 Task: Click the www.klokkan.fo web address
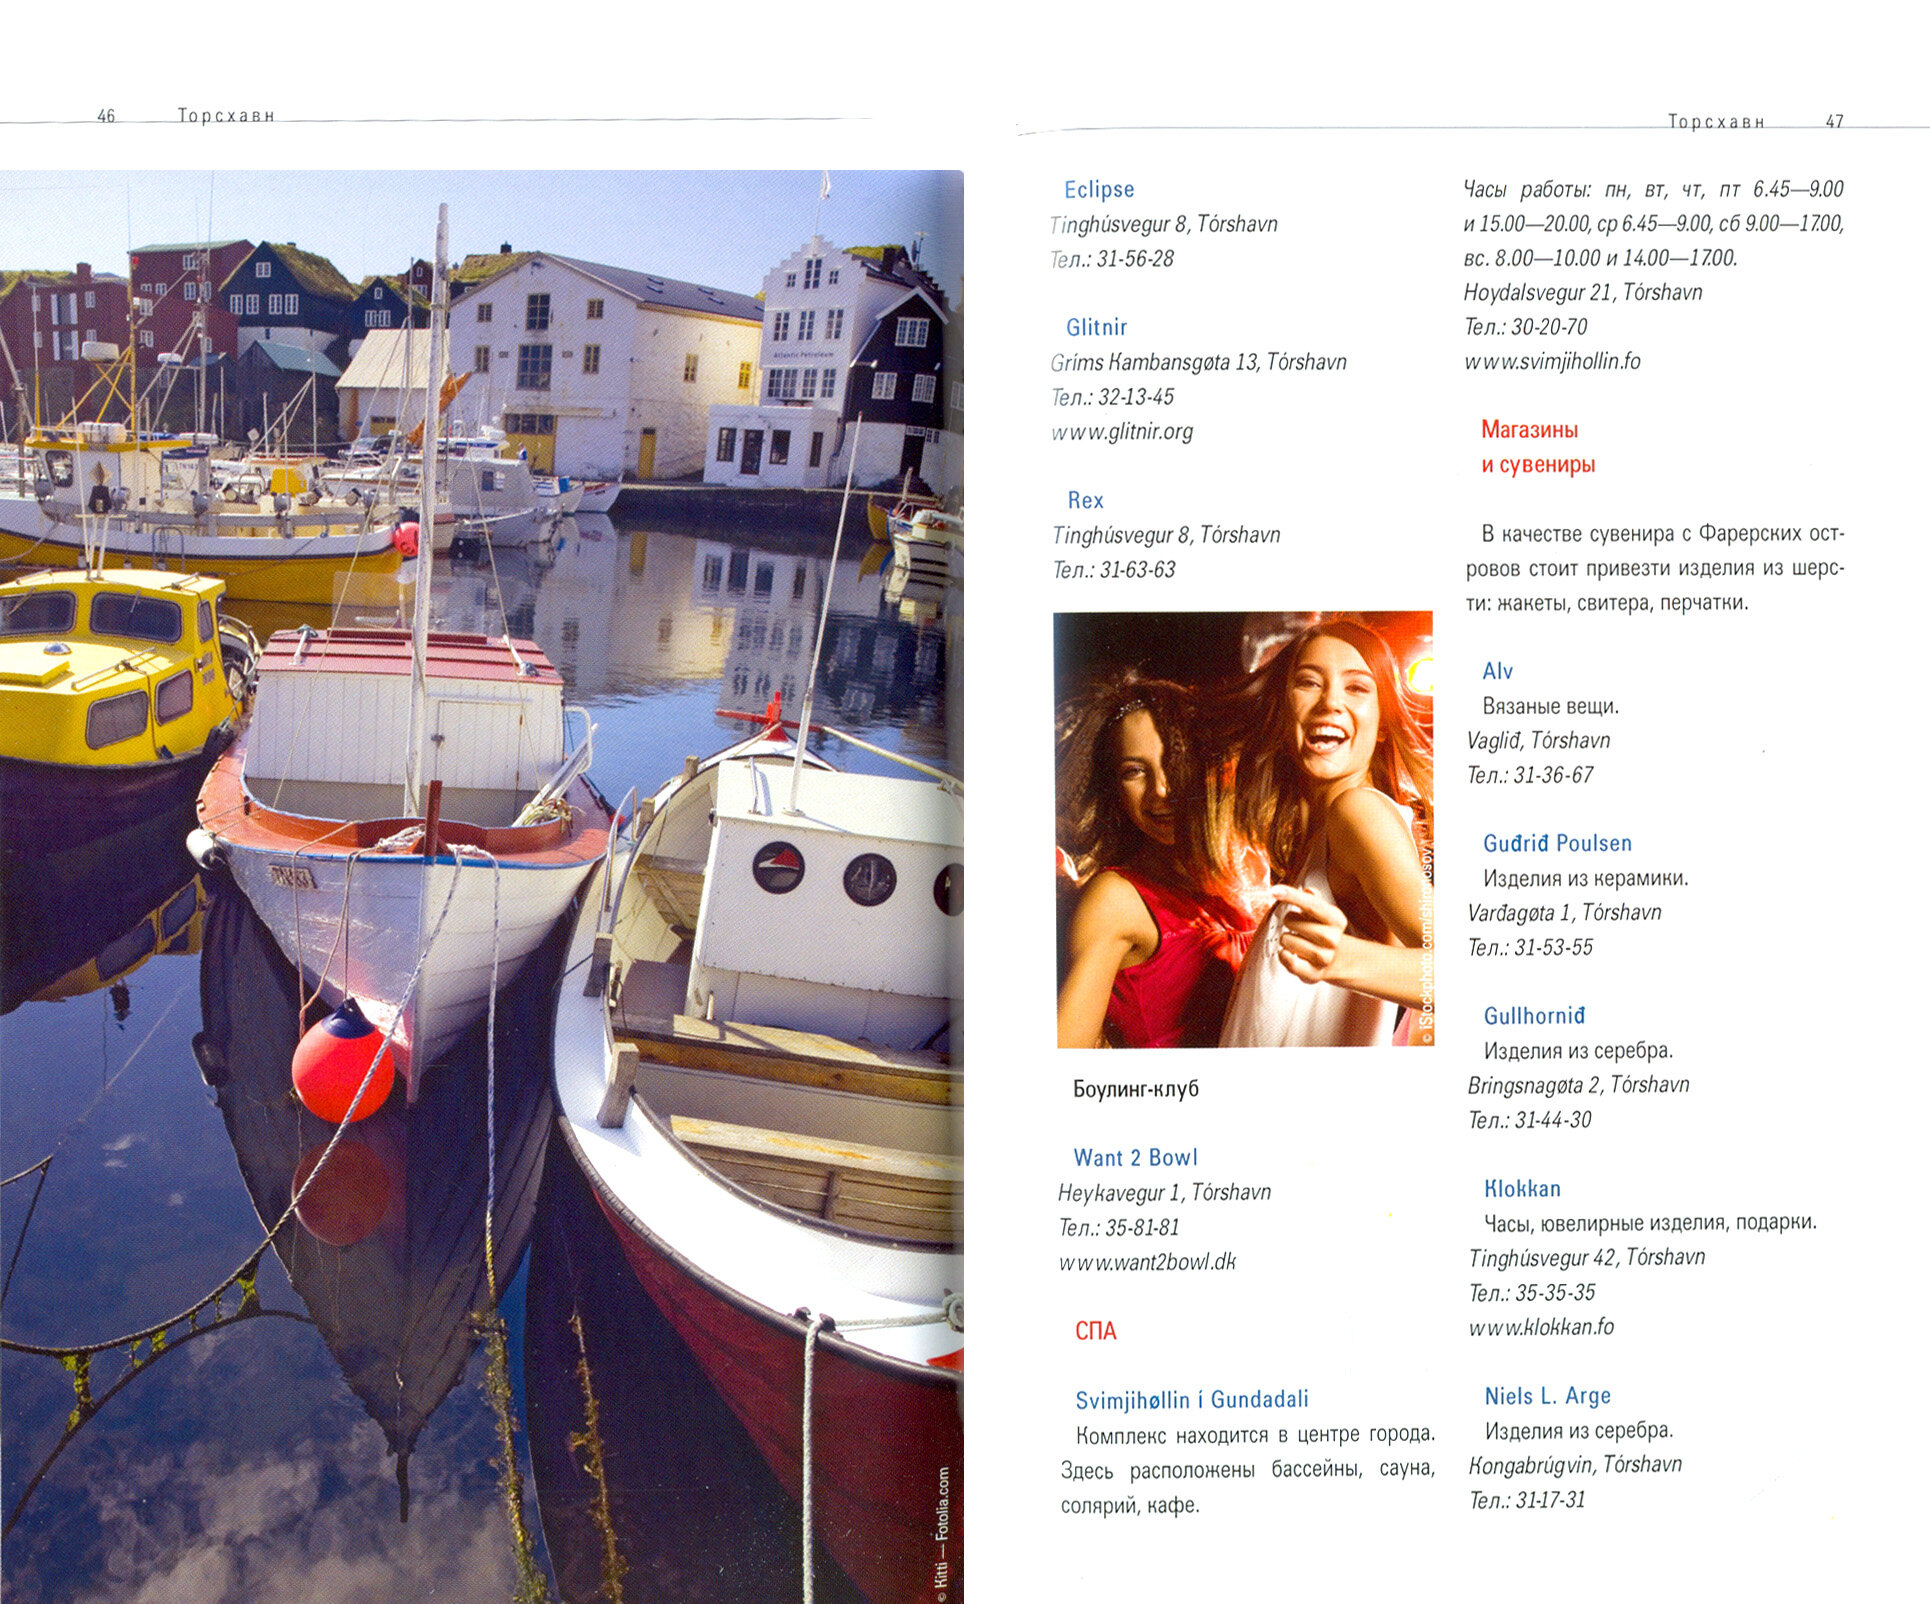1541,1327
